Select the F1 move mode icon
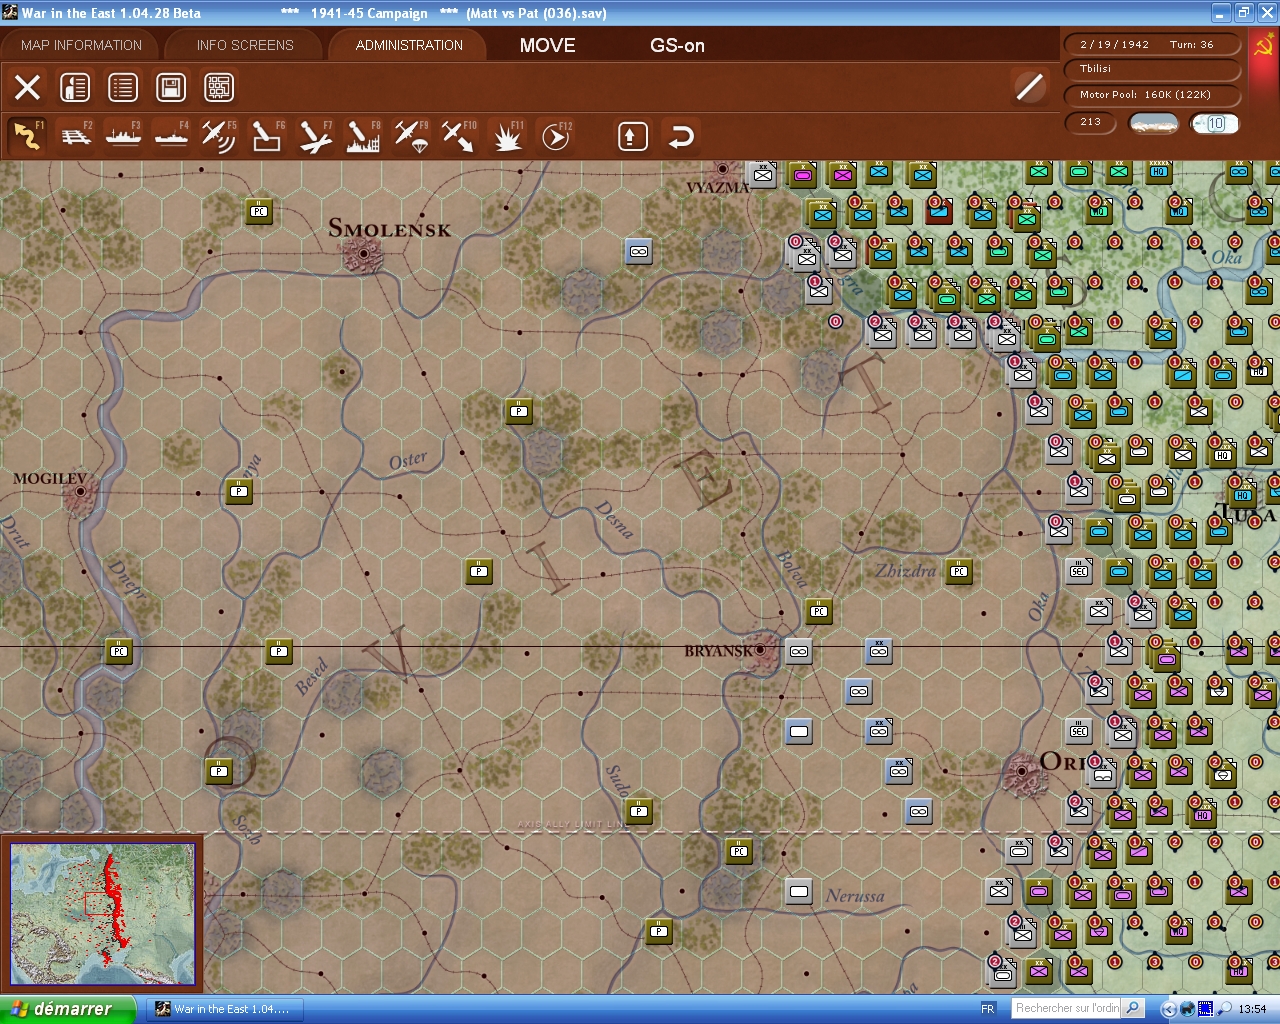Image resolution: width=1280 pixels, height=1024 pixels. click(27, 136)
